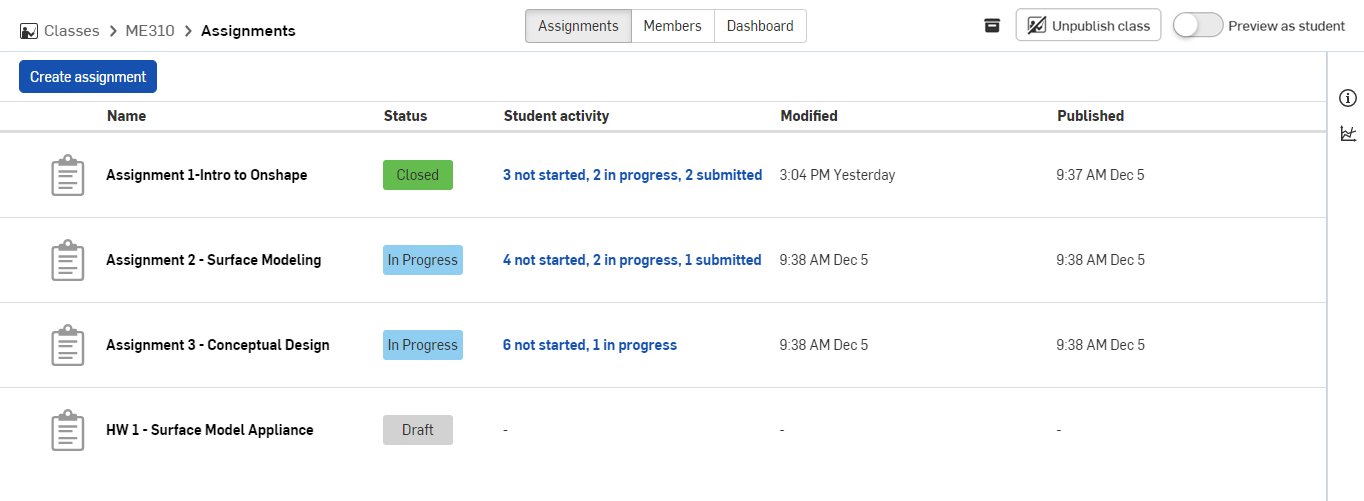Click the Unpublish class button

[1088, 26]
